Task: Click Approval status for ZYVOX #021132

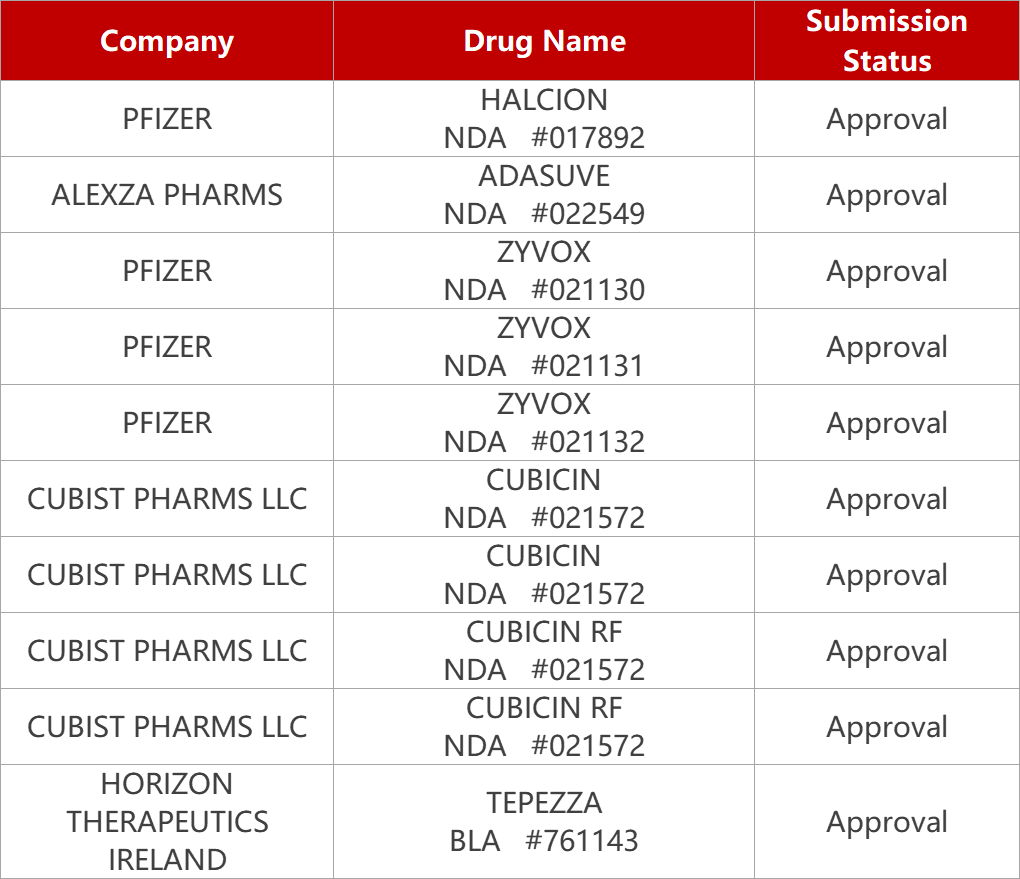Action: 886,423
